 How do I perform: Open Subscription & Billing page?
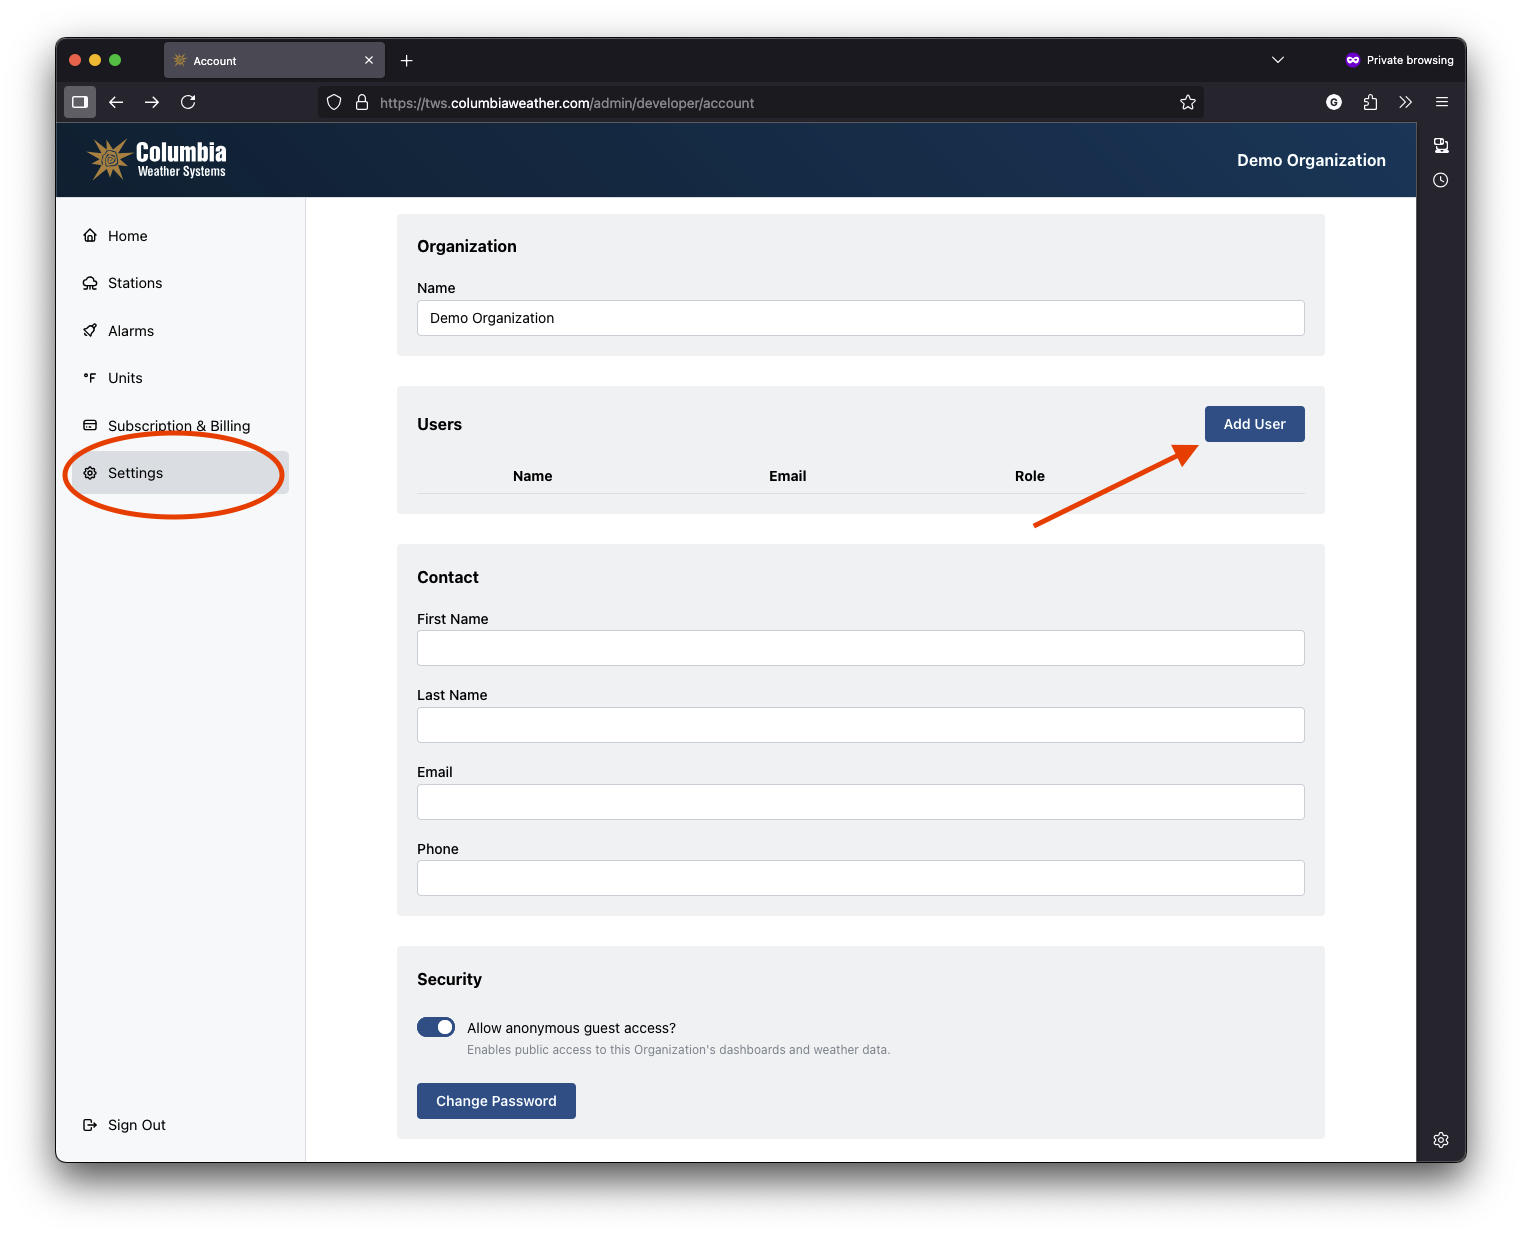[x=180, y=426]
